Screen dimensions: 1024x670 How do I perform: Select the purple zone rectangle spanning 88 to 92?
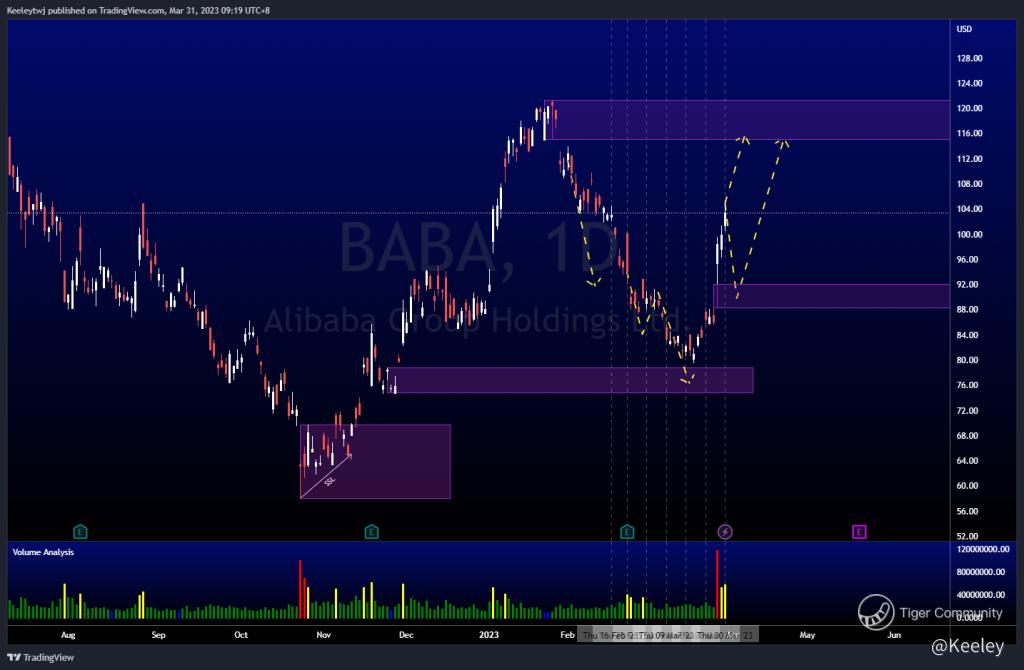831,296
